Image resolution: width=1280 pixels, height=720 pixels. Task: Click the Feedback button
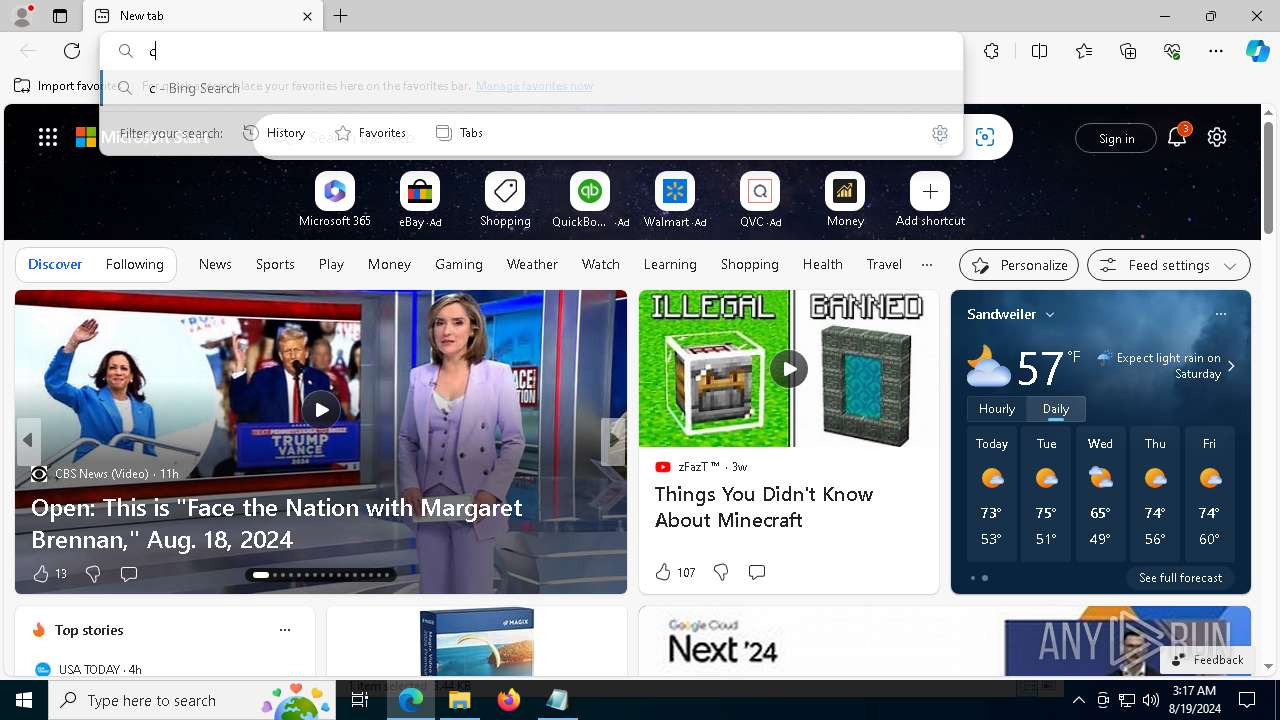[1207, 660]
